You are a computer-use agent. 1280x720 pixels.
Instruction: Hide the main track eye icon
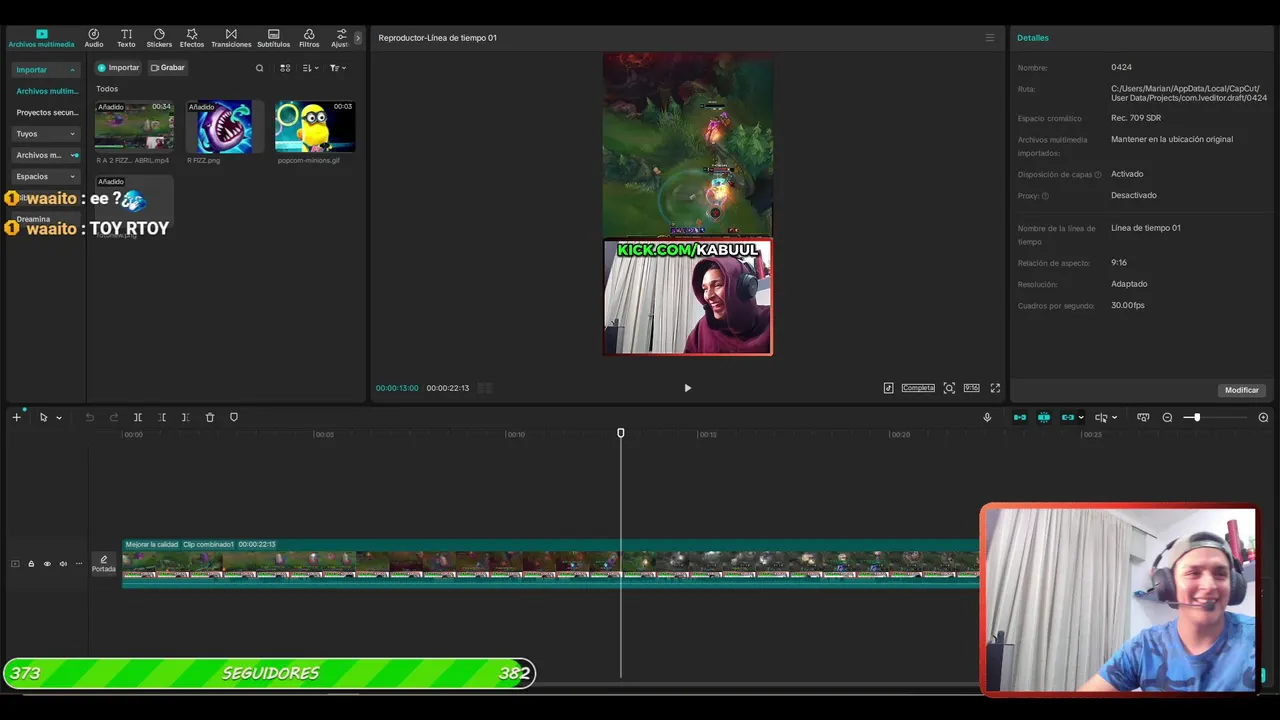pyautogui.click(x=47, y=564)
